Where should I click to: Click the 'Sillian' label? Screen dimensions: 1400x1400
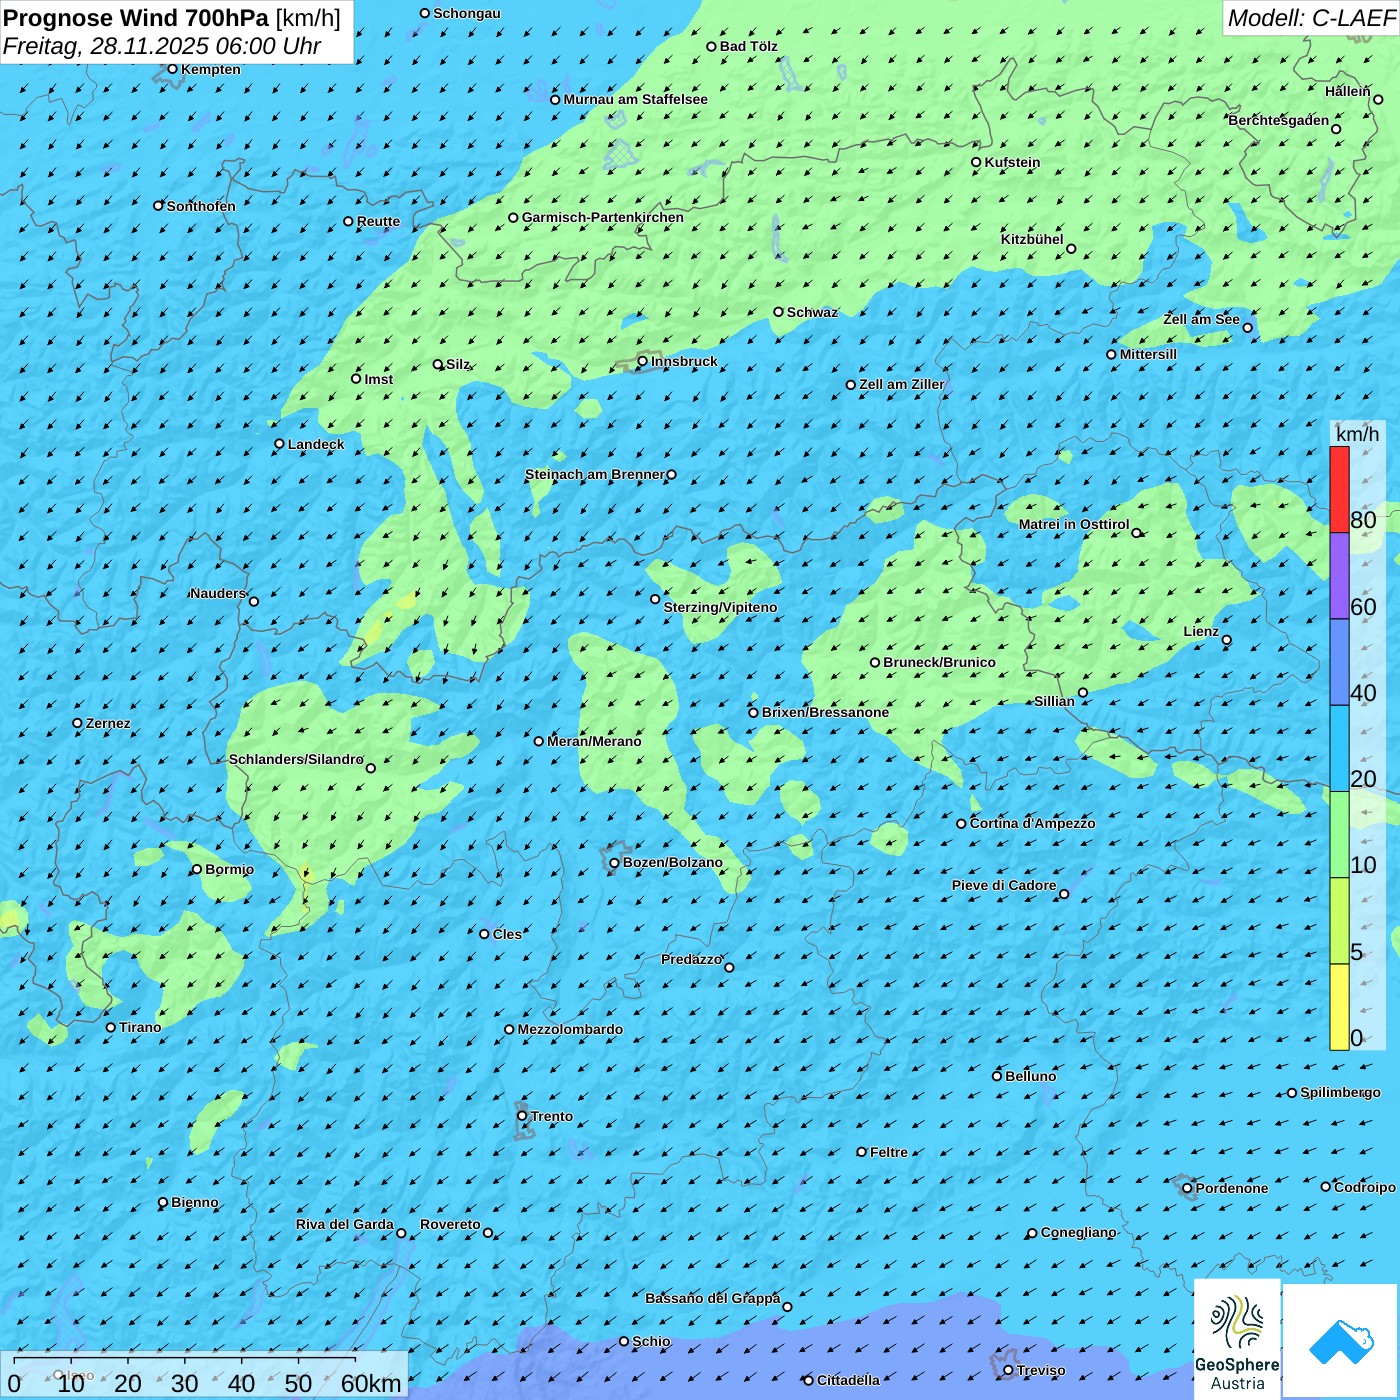1054,701
